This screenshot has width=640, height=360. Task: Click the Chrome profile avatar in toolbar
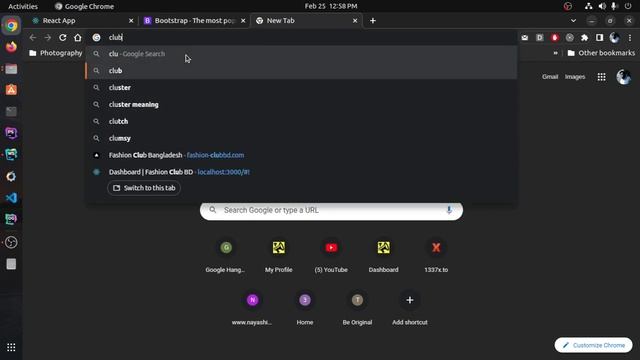[x=614, y=38]
